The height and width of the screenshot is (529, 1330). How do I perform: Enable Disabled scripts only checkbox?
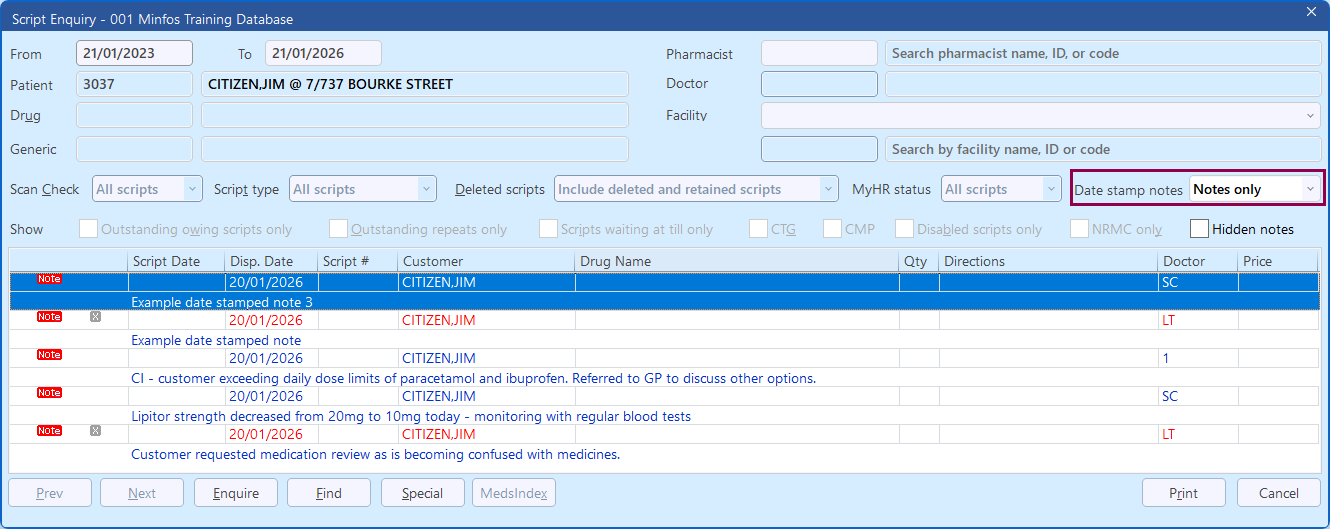pyautogui.click(x=904, y=229)
